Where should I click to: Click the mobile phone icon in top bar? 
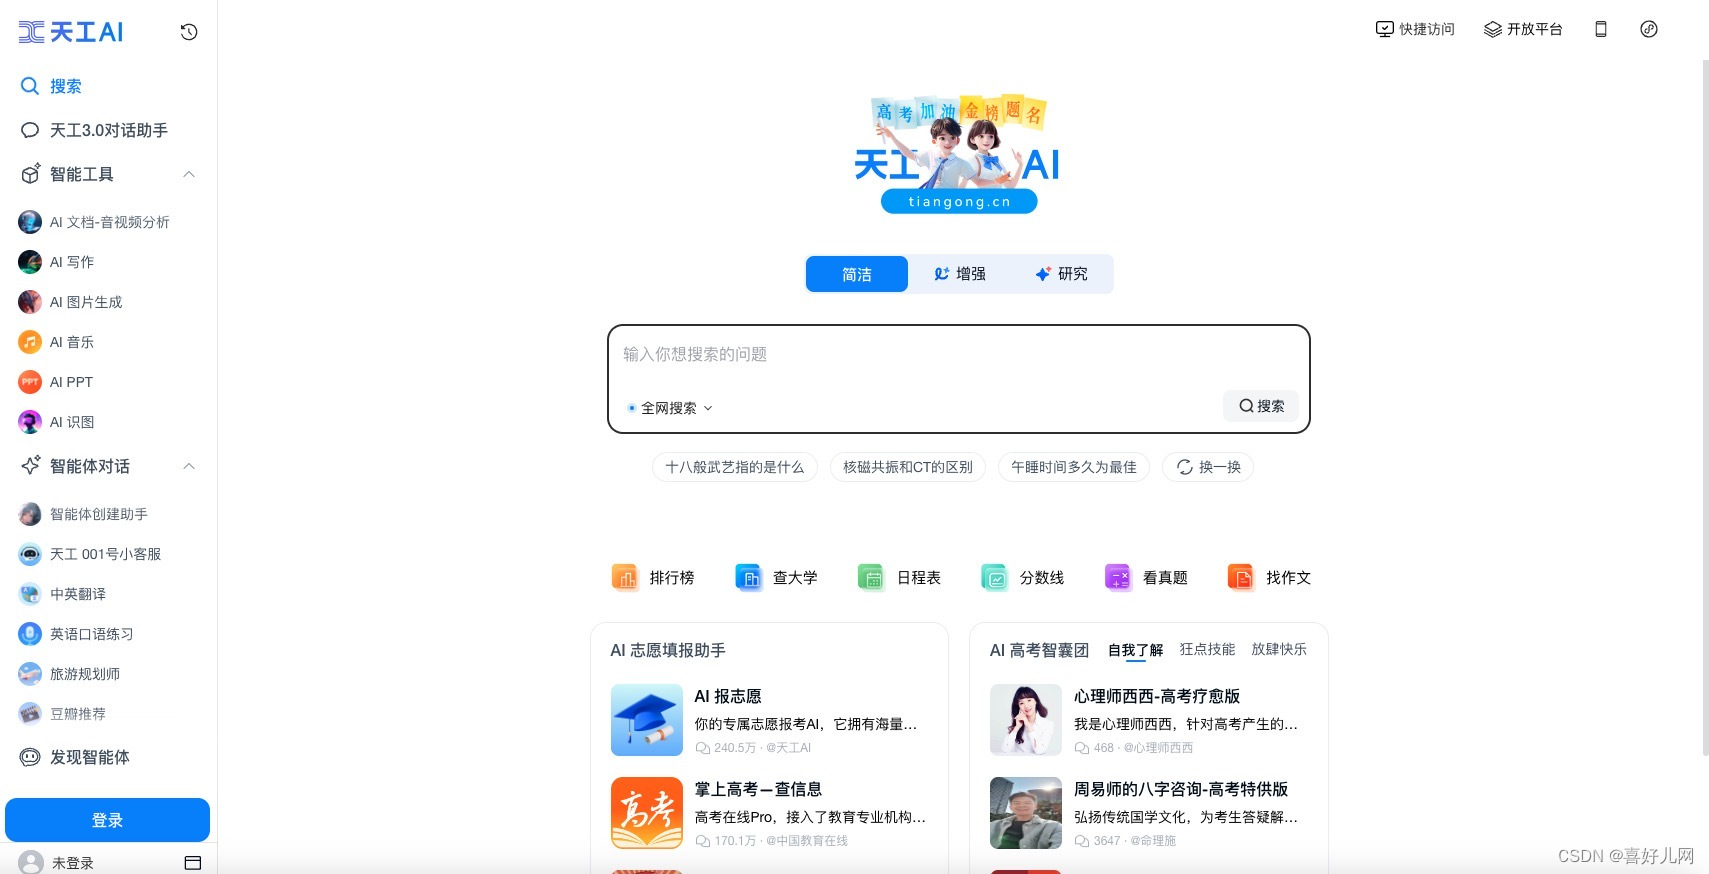[1601, 29]
